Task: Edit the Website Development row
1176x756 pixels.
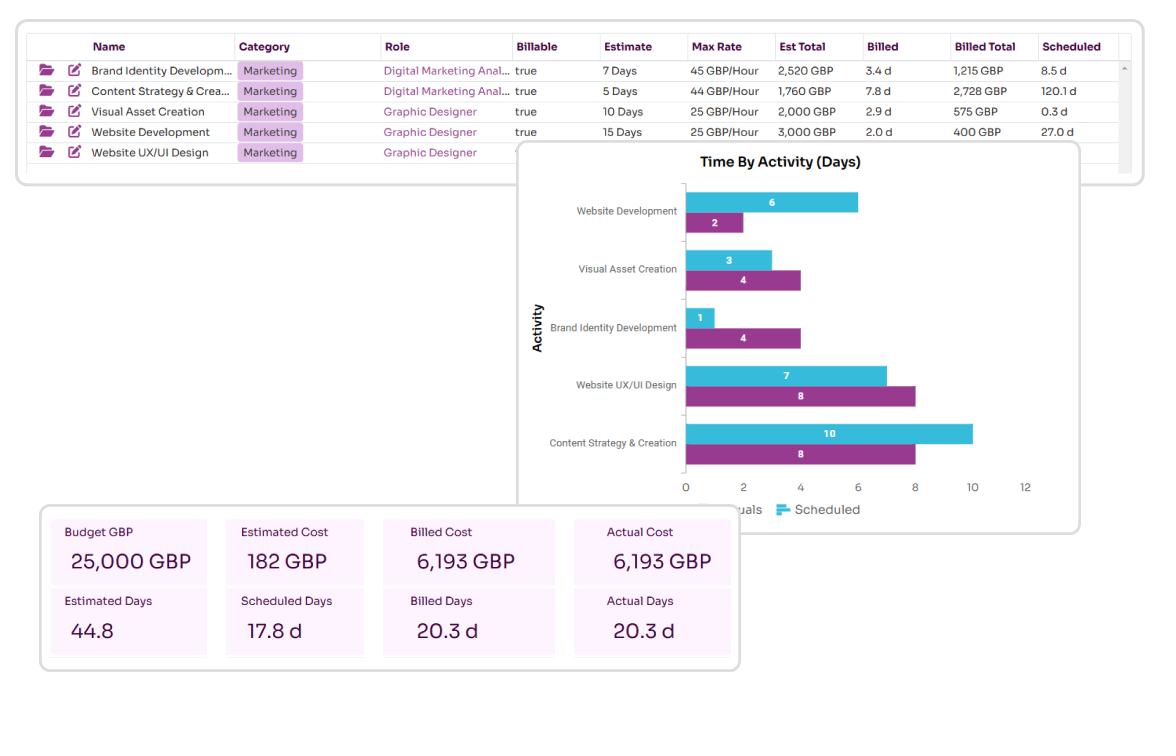Action: click(x=73, y=131)
